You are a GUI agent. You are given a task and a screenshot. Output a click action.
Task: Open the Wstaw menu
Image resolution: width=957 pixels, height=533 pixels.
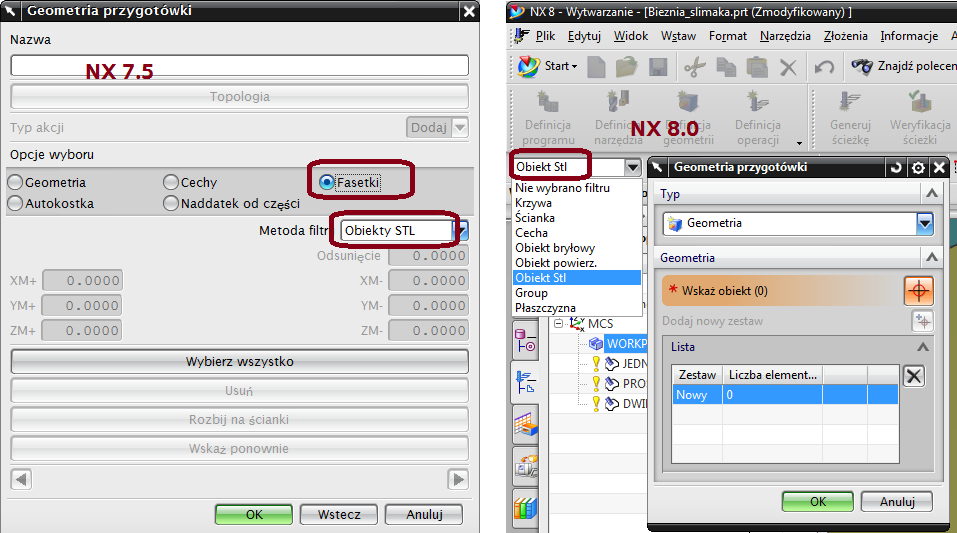tap(678, 36)
